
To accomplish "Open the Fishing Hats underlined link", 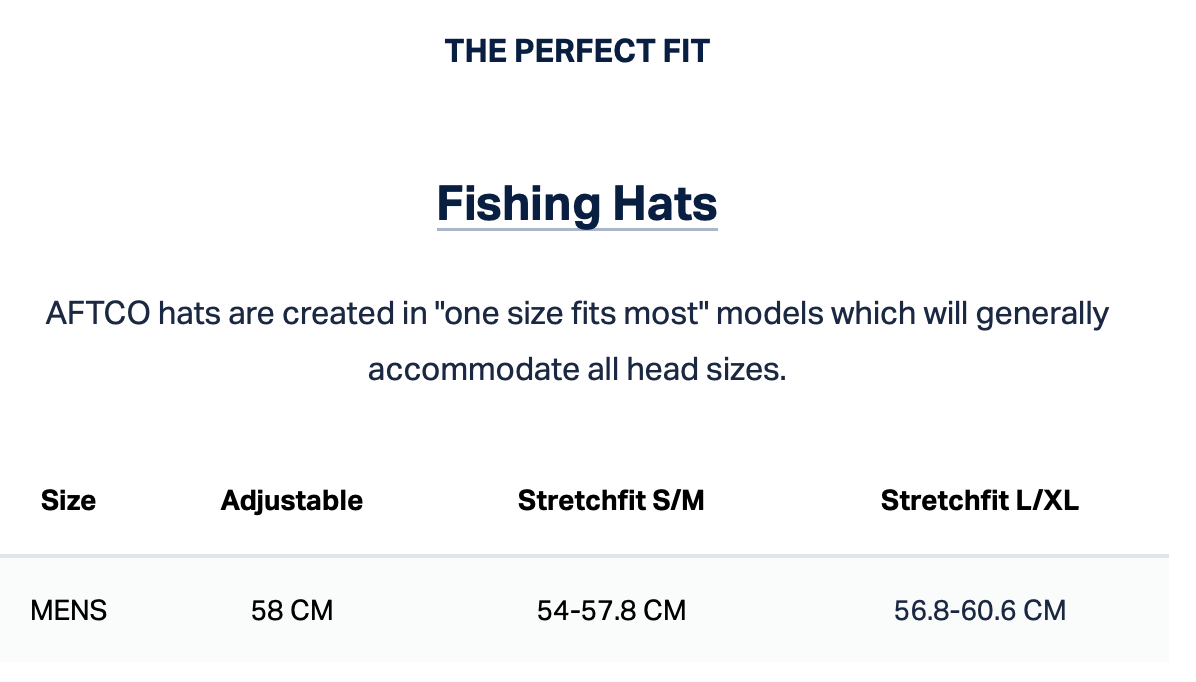I will tap(577, 204).
